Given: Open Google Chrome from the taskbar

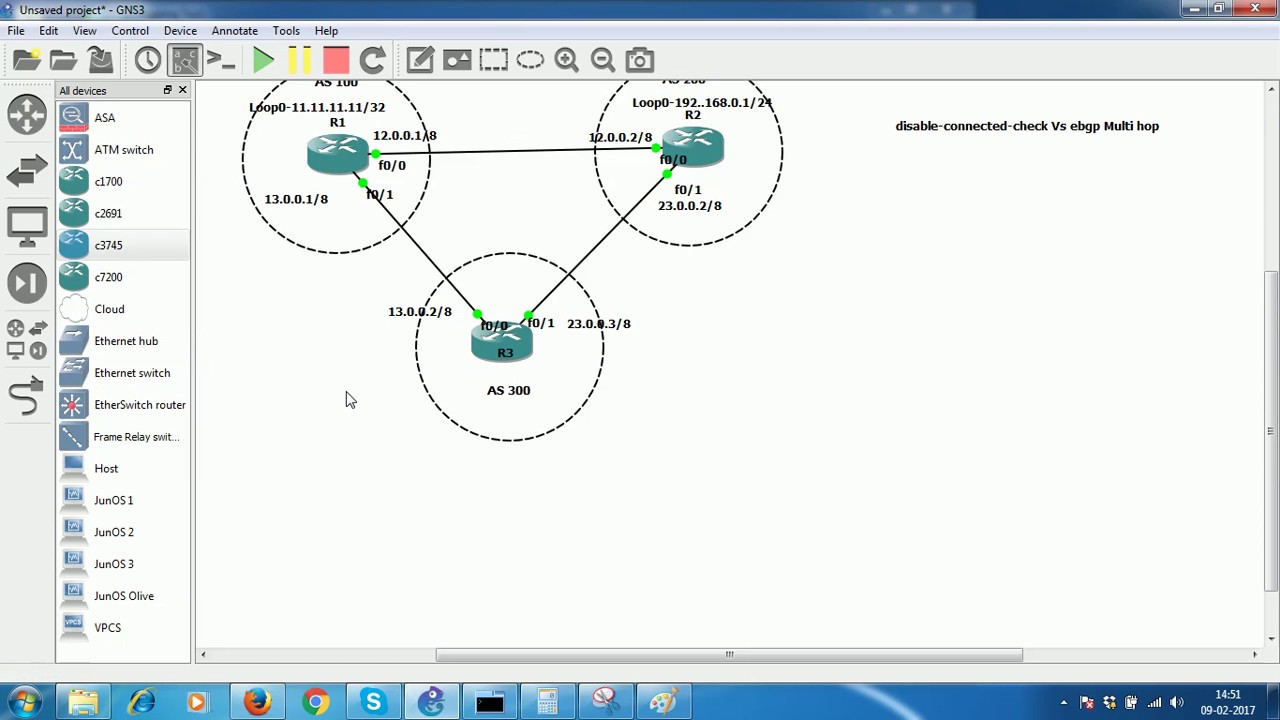Looking at the screenshot, I should point(315,703).
